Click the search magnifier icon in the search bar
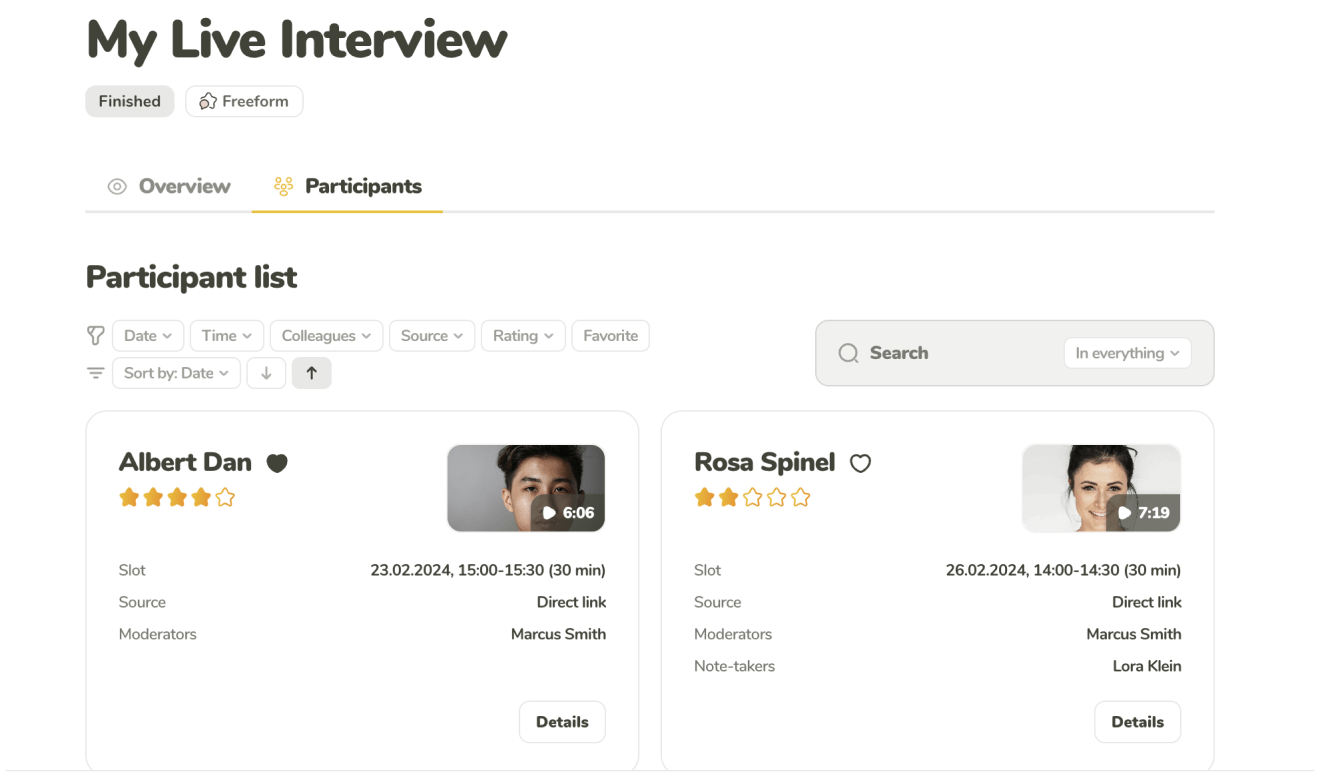The image size is (1320, 774). pos(848,353)
